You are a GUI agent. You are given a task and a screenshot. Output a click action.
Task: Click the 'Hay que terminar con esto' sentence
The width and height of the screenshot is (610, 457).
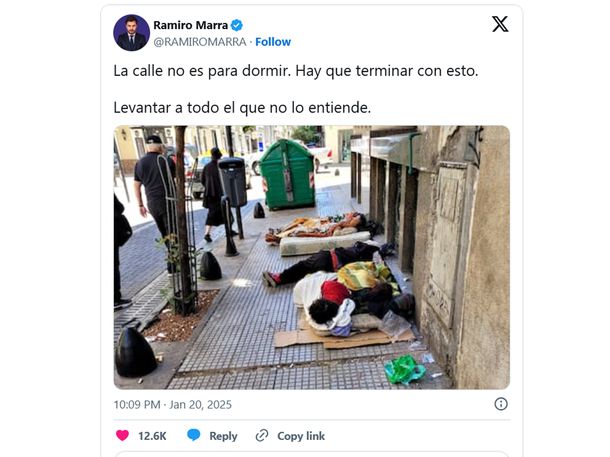[x=387, y=71]
